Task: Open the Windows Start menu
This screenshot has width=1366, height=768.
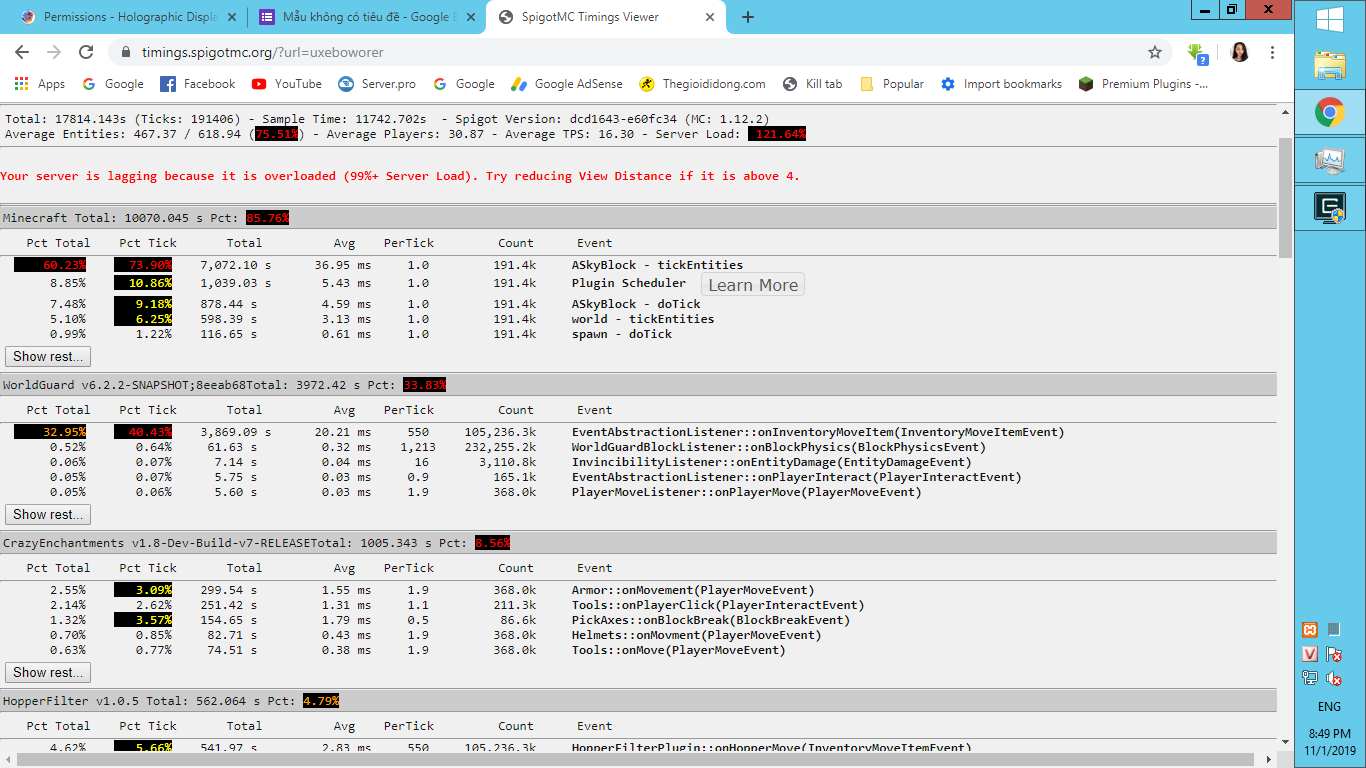Action: pyautogui.click(x=1329, y=20)
